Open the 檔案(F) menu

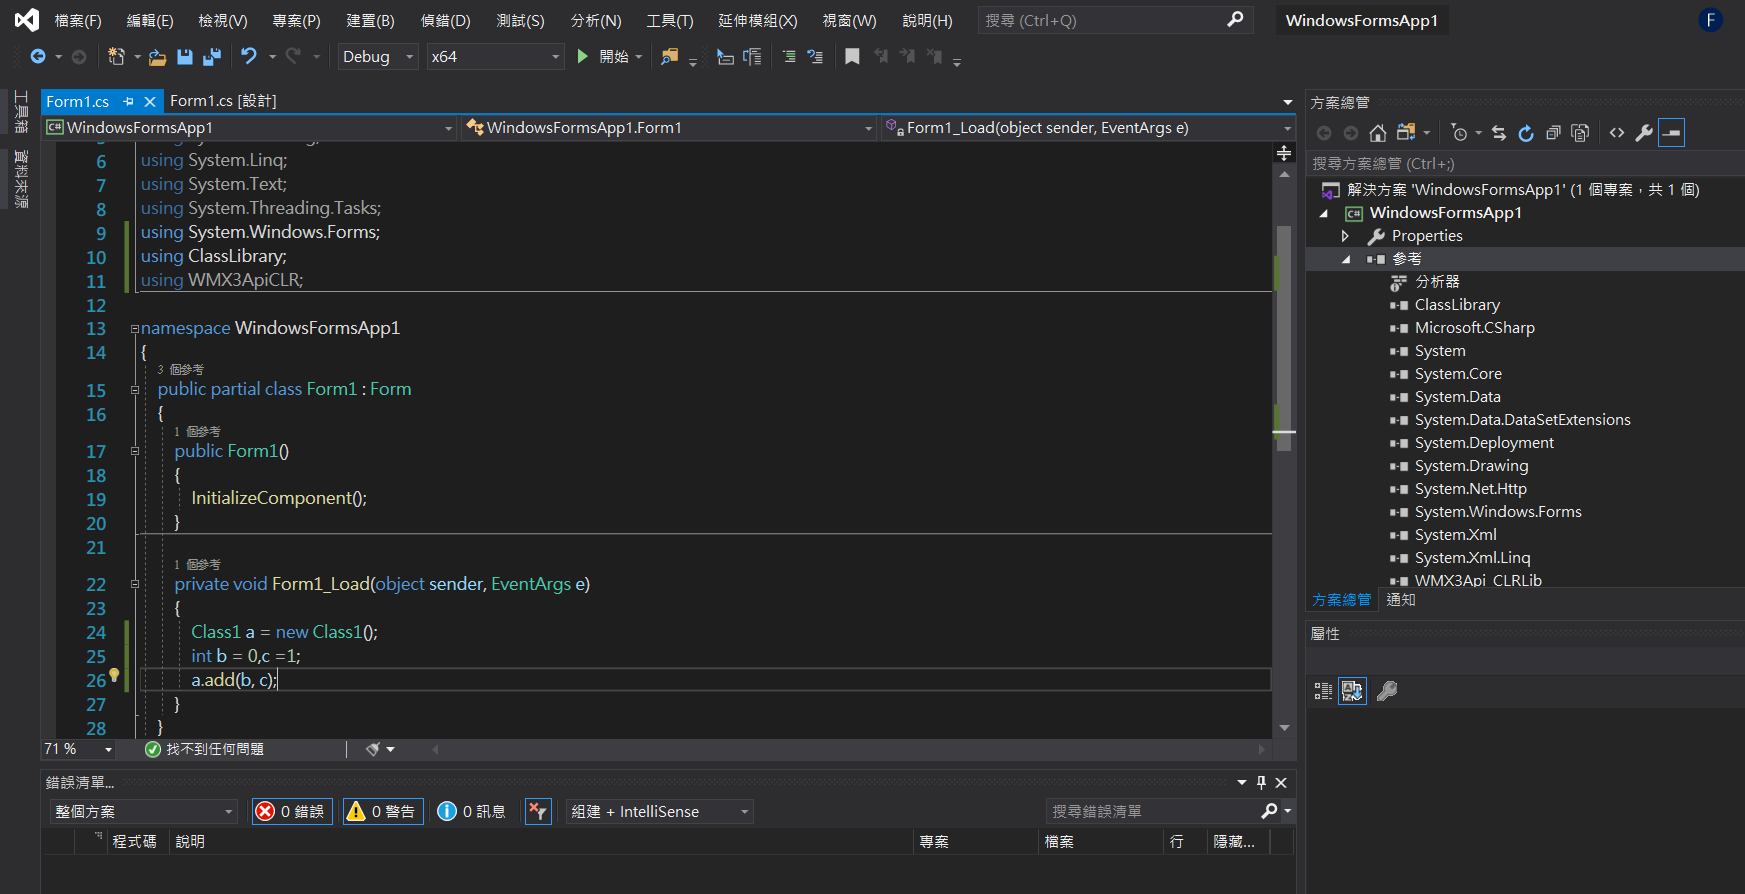(x=78, y=21)
